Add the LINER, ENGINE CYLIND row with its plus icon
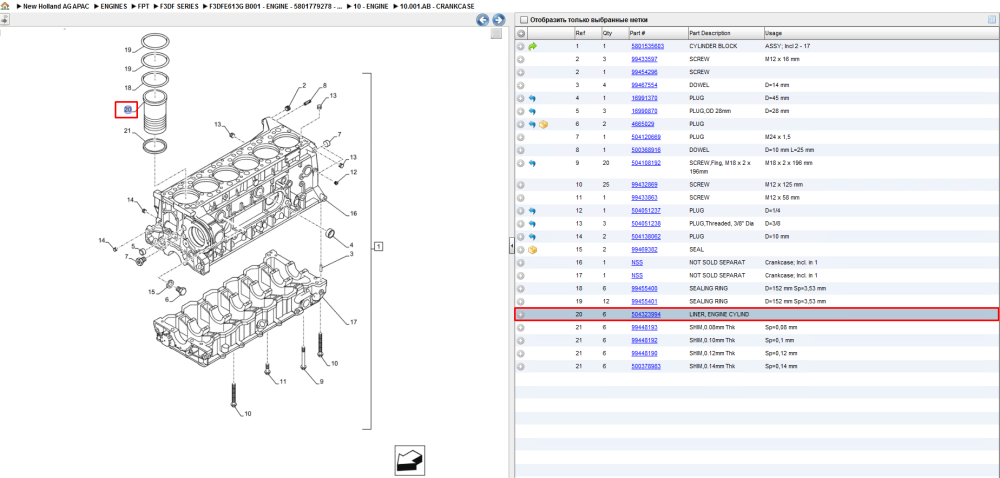Screen dimensions: 1000x478 pyautogui.click(x=521, y=315)
